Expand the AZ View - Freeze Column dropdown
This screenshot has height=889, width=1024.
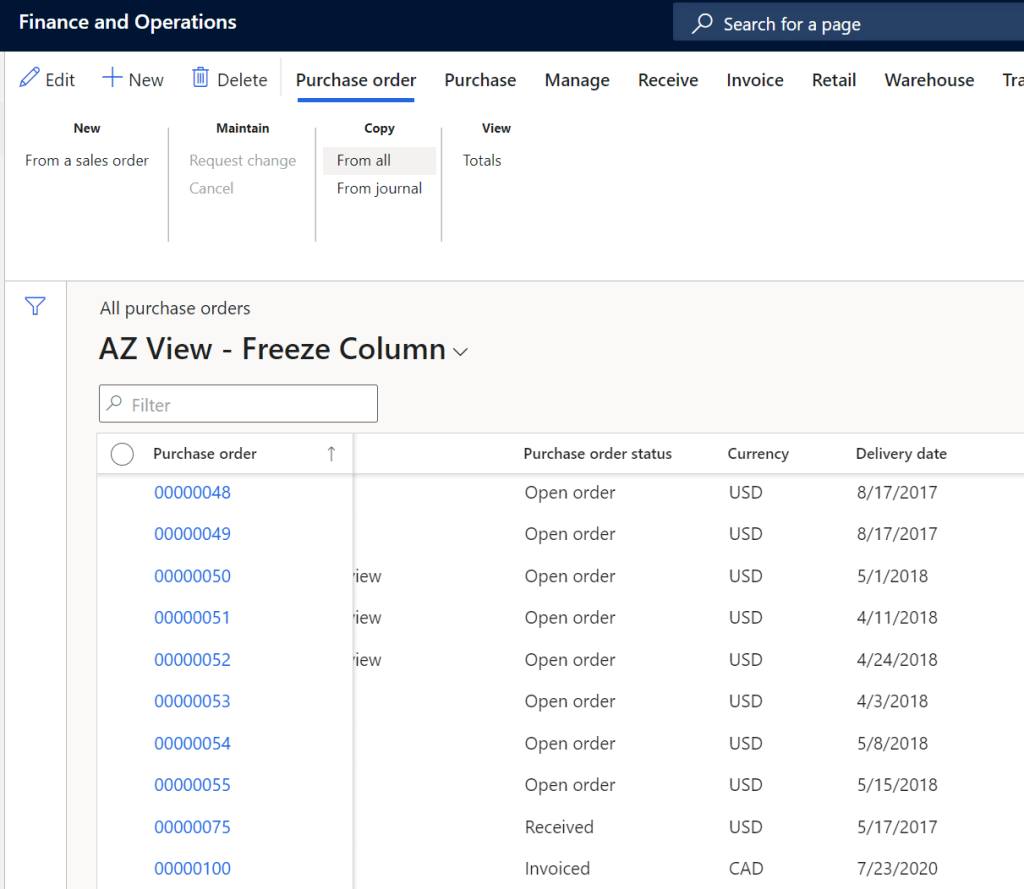[461, 352]
